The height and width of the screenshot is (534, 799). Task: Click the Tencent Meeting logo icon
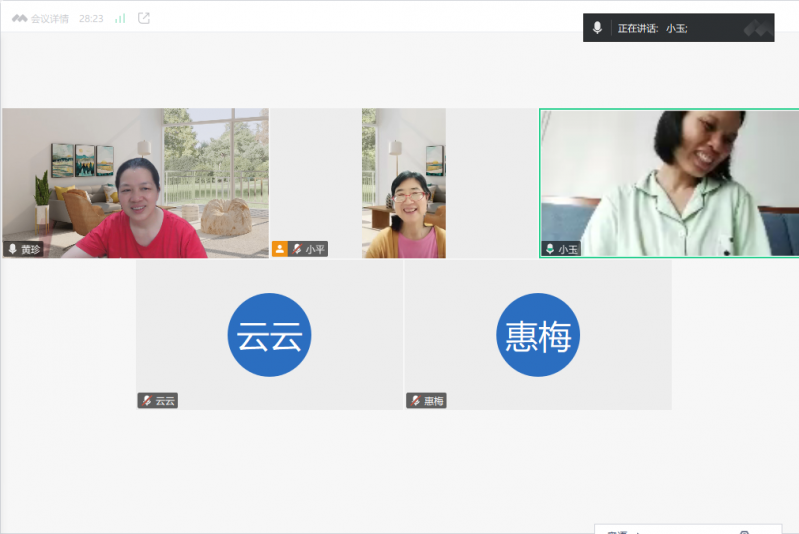point(19,18)
